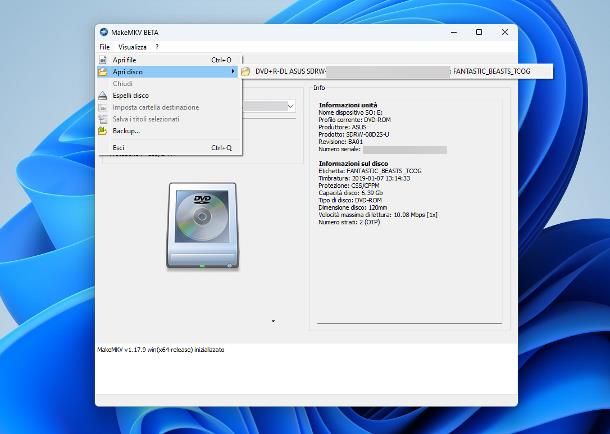Click Espelli disco menu entry
610x434 pixels.
click(169, 96)
